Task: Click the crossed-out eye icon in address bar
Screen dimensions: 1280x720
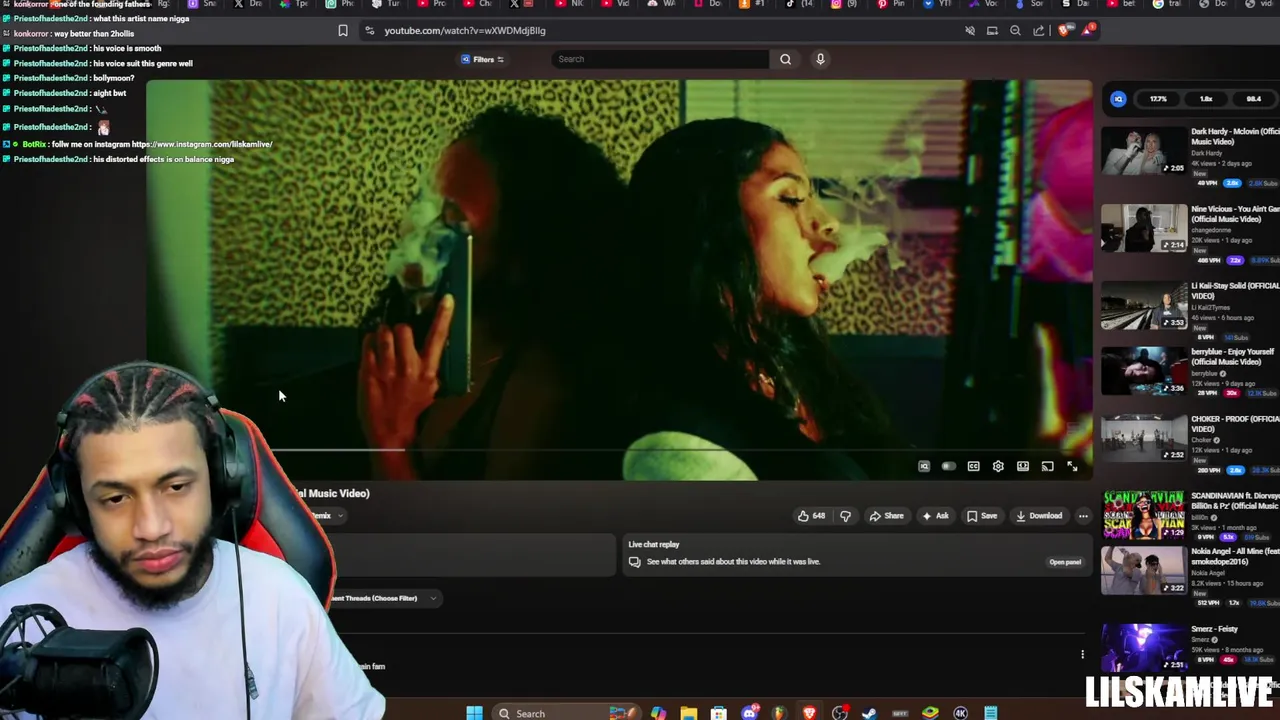Action: pyautogui.click(x=970, y=31)
